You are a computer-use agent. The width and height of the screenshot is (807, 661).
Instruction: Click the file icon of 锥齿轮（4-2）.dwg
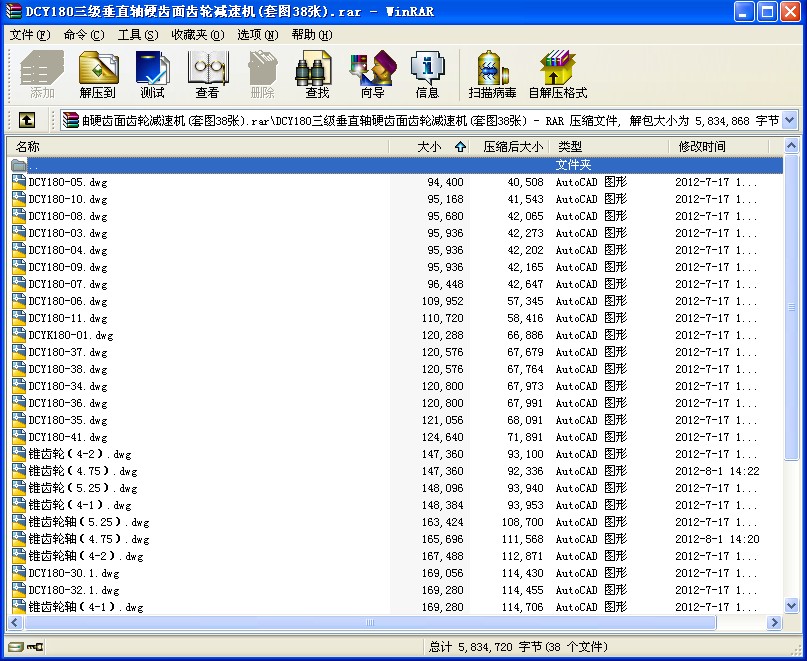(x=19, y=454)
